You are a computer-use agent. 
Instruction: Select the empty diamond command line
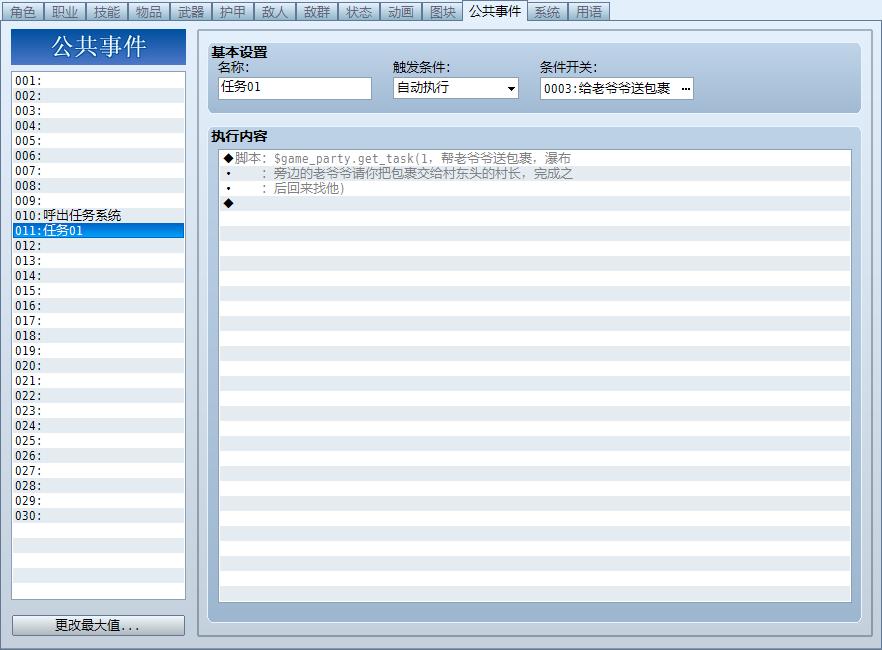pos(535,203)
